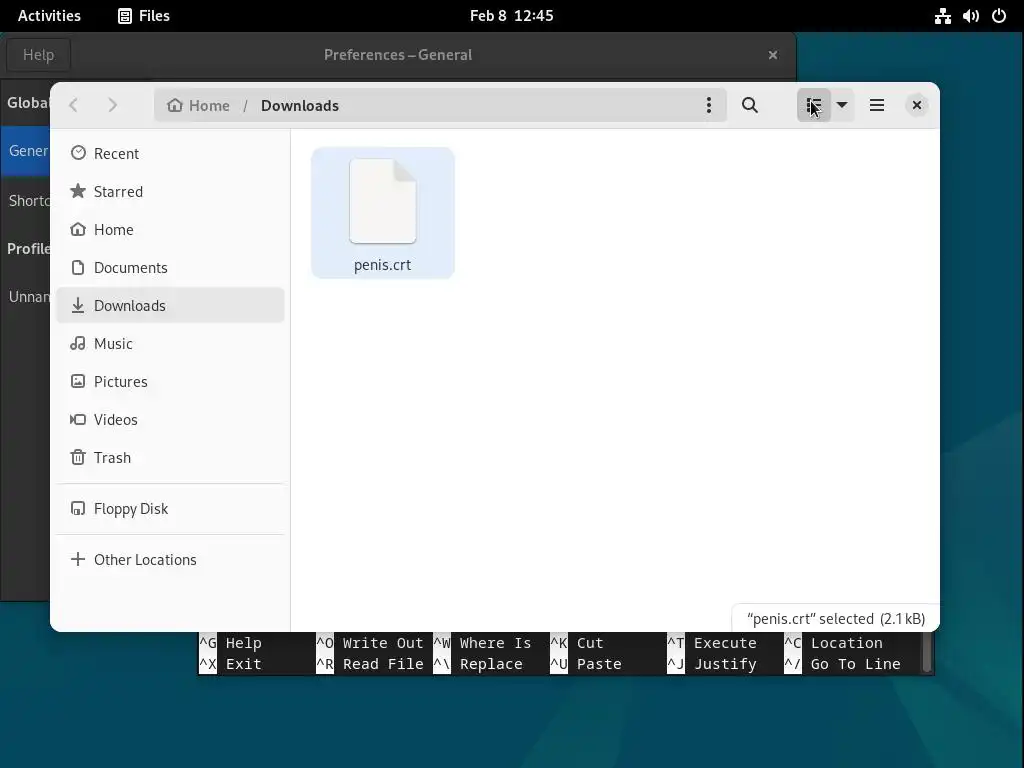Open Home in the sidebar
This screenshot has width=1024, height=768.
[x=170, y=229]
